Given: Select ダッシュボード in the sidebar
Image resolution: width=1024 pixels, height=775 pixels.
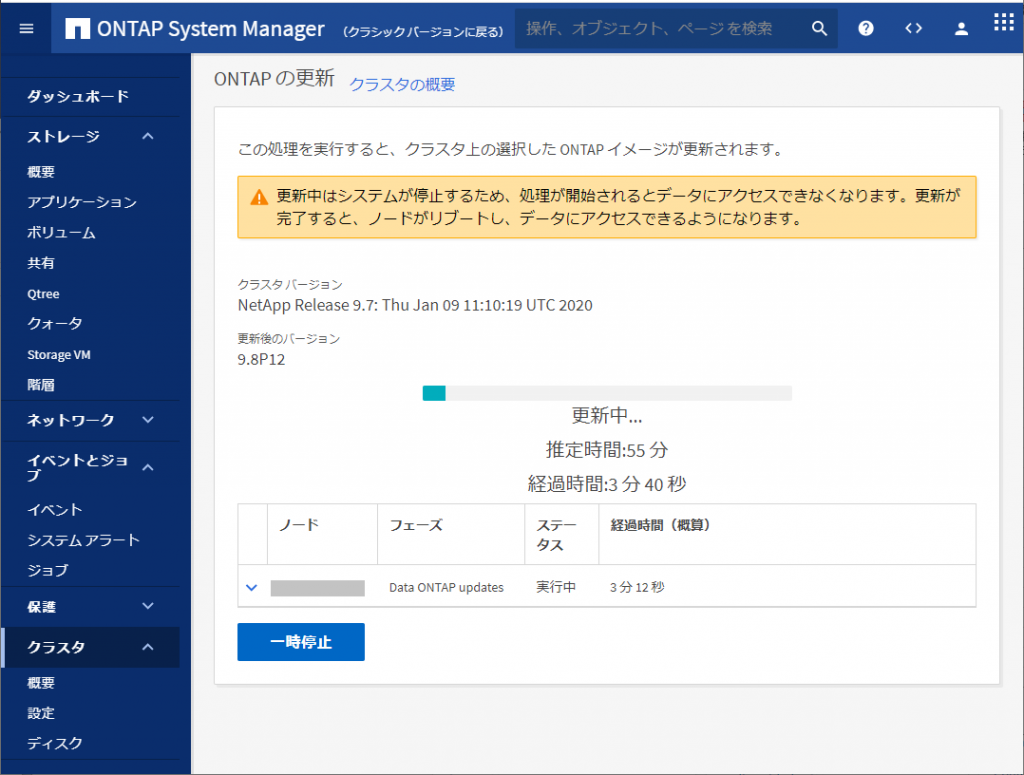Looking at the screenshot, I should [78, 97].
